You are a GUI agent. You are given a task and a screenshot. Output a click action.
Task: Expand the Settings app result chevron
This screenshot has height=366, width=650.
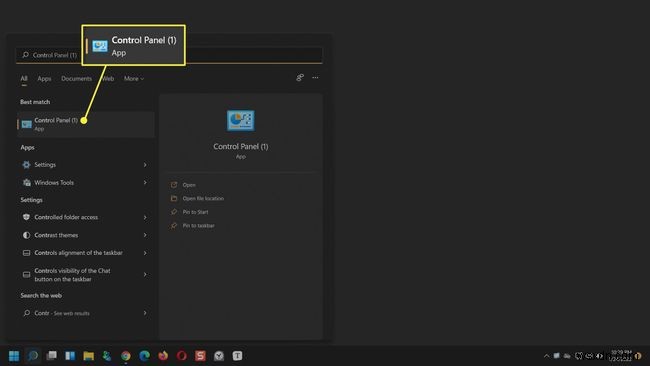(145, 165)
